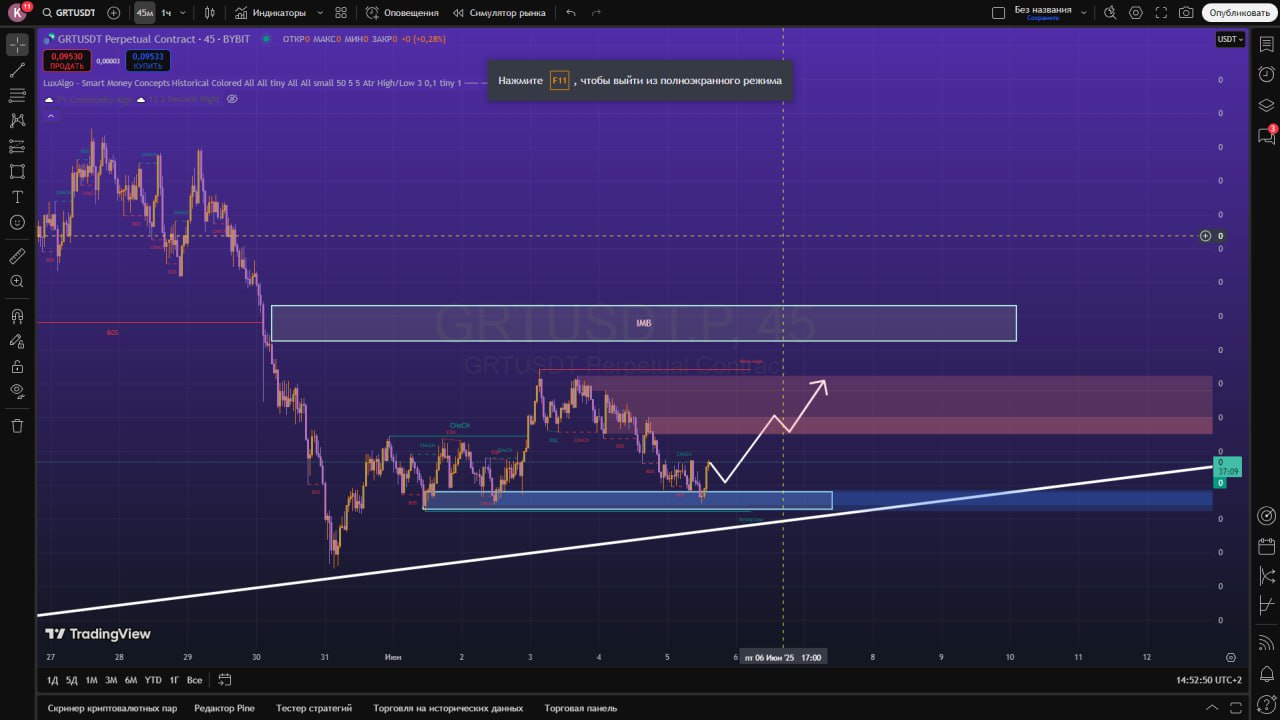
Task: Open the time axis settings gear
Action: coord(1230,657)
